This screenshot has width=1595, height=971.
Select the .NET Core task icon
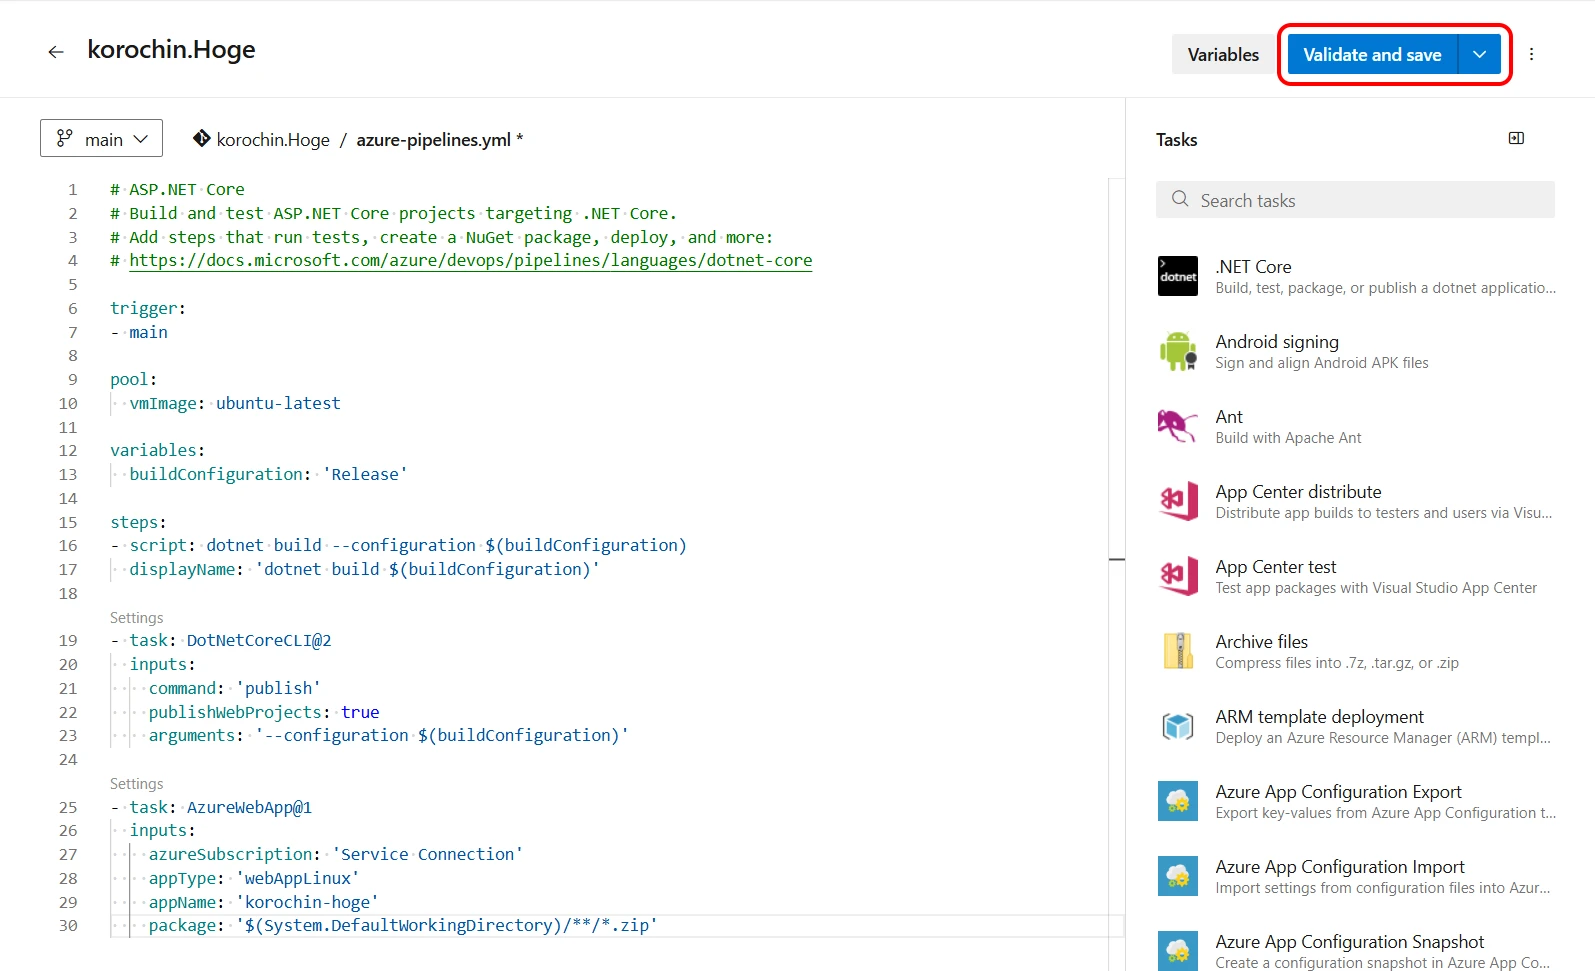click(1177, 277)
